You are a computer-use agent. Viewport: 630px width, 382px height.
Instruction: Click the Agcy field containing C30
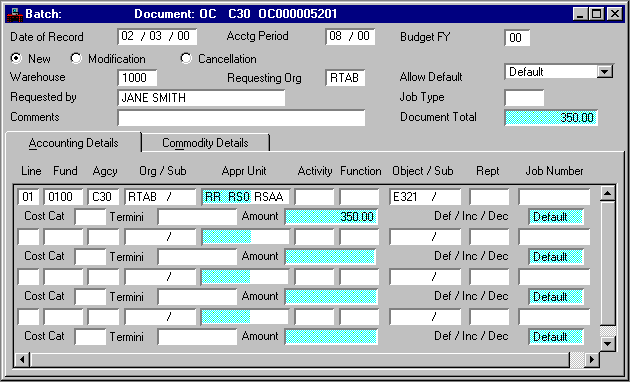(x=104, y=197)
